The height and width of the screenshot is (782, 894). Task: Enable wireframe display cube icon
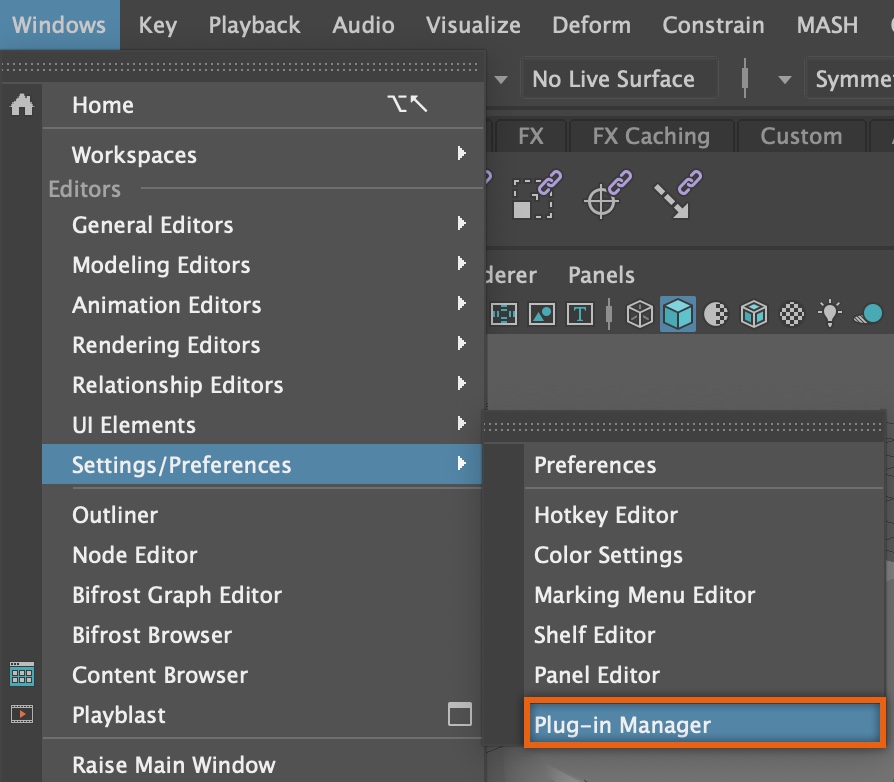point(639,315)
